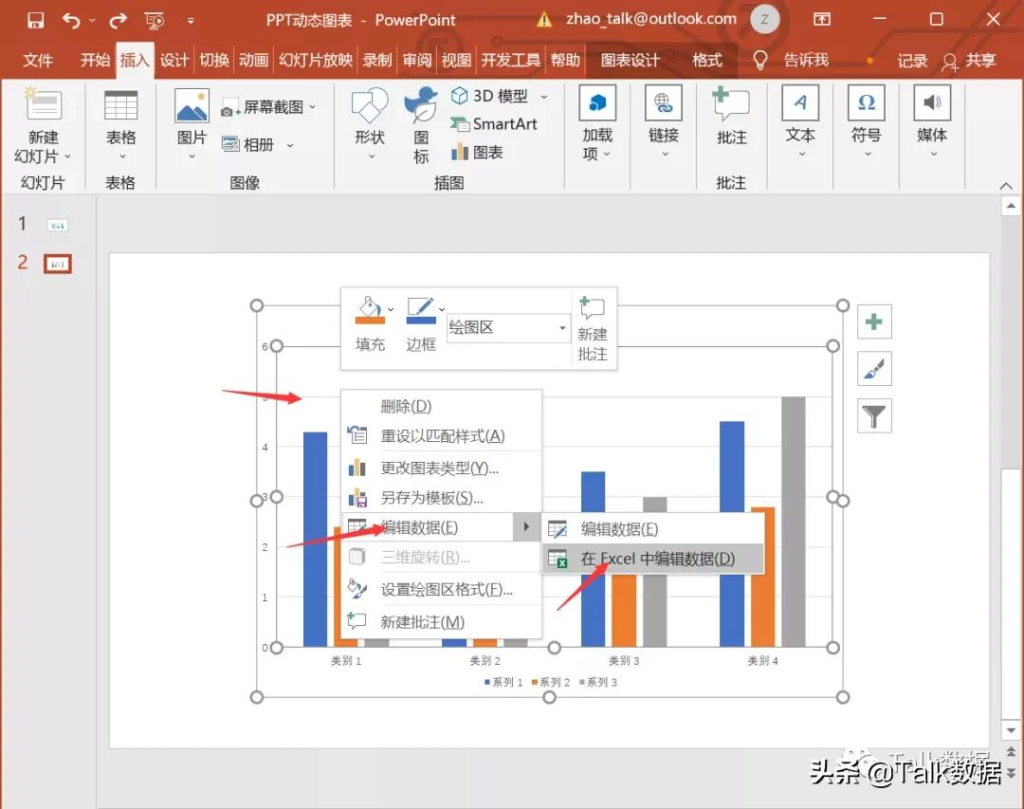
Task: Open the Chart Filters funnel button
Action: click(875, 416)
